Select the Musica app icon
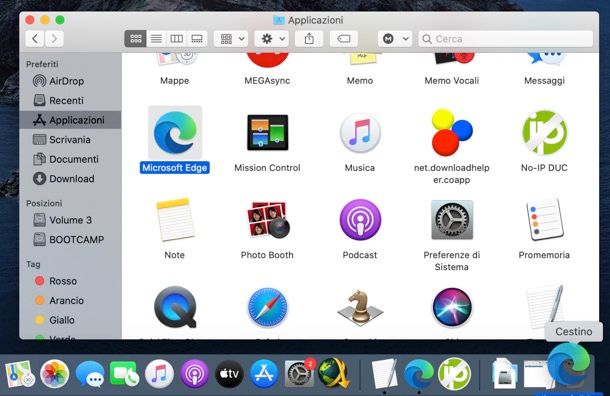 360,133
